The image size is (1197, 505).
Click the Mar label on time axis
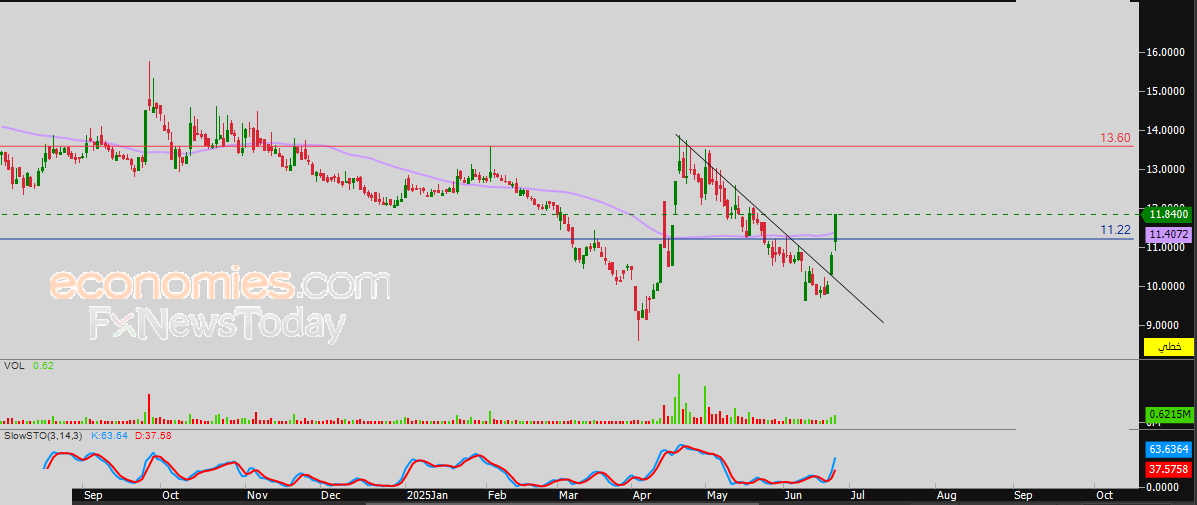click(568, 496)
